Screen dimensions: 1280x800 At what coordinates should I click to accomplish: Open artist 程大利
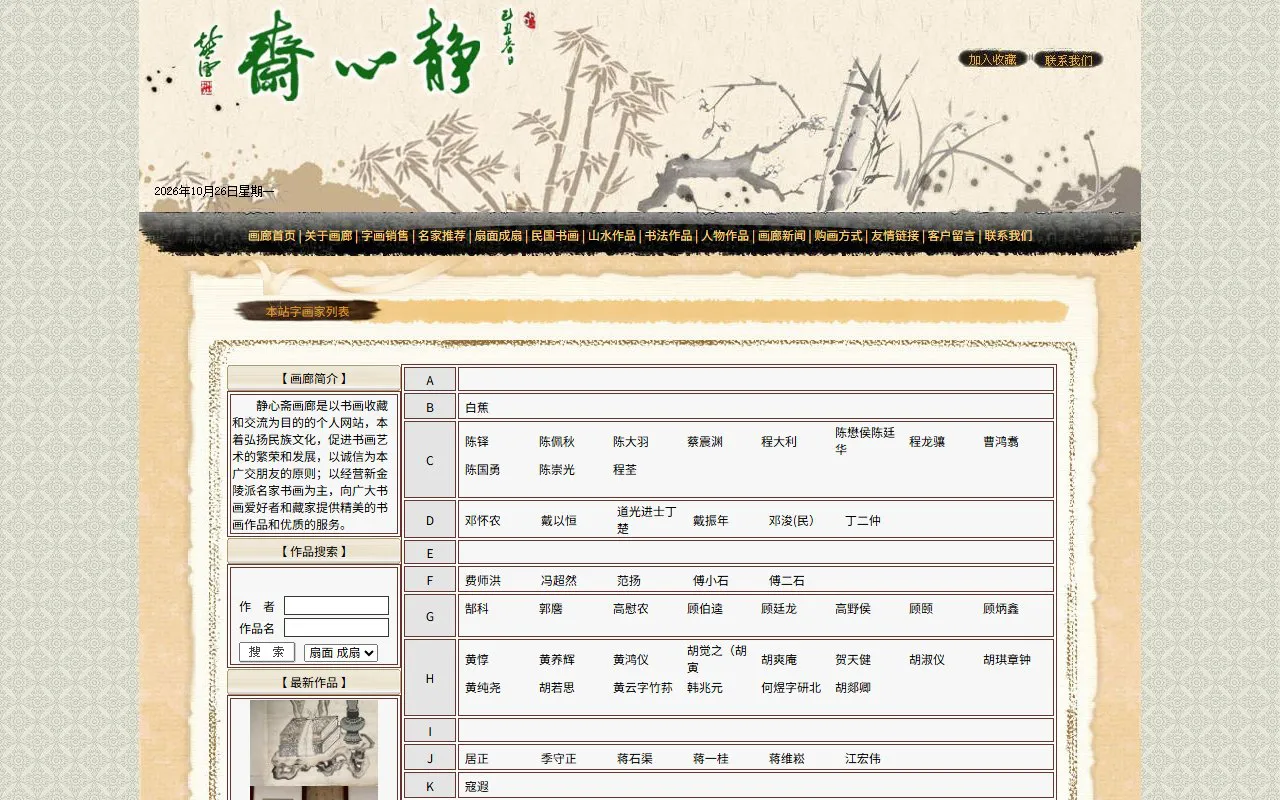point(779,442)
